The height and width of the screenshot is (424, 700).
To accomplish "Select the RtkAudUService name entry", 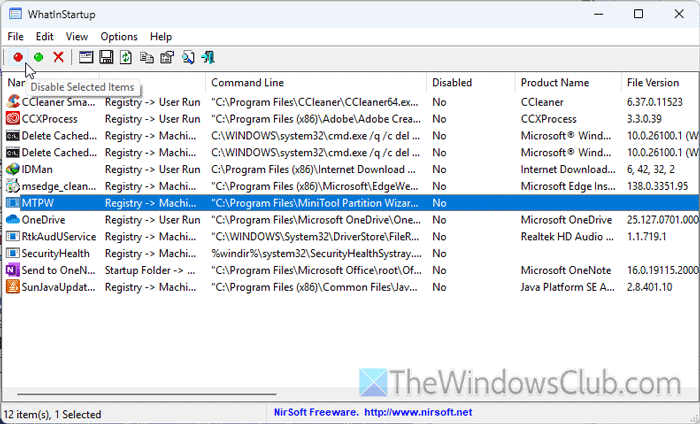I will 59,237.
